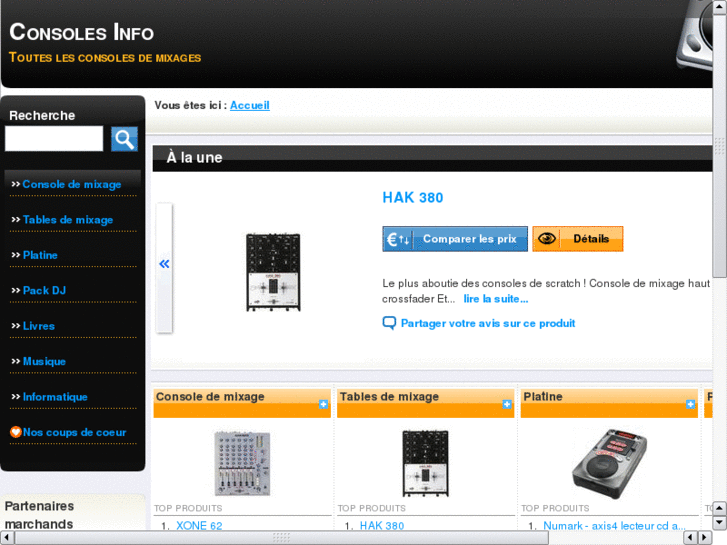The height and width of the screenshot is (545, 727).
Task: Open the Console de mixage sidebar menu
Action: pos(72,184)
